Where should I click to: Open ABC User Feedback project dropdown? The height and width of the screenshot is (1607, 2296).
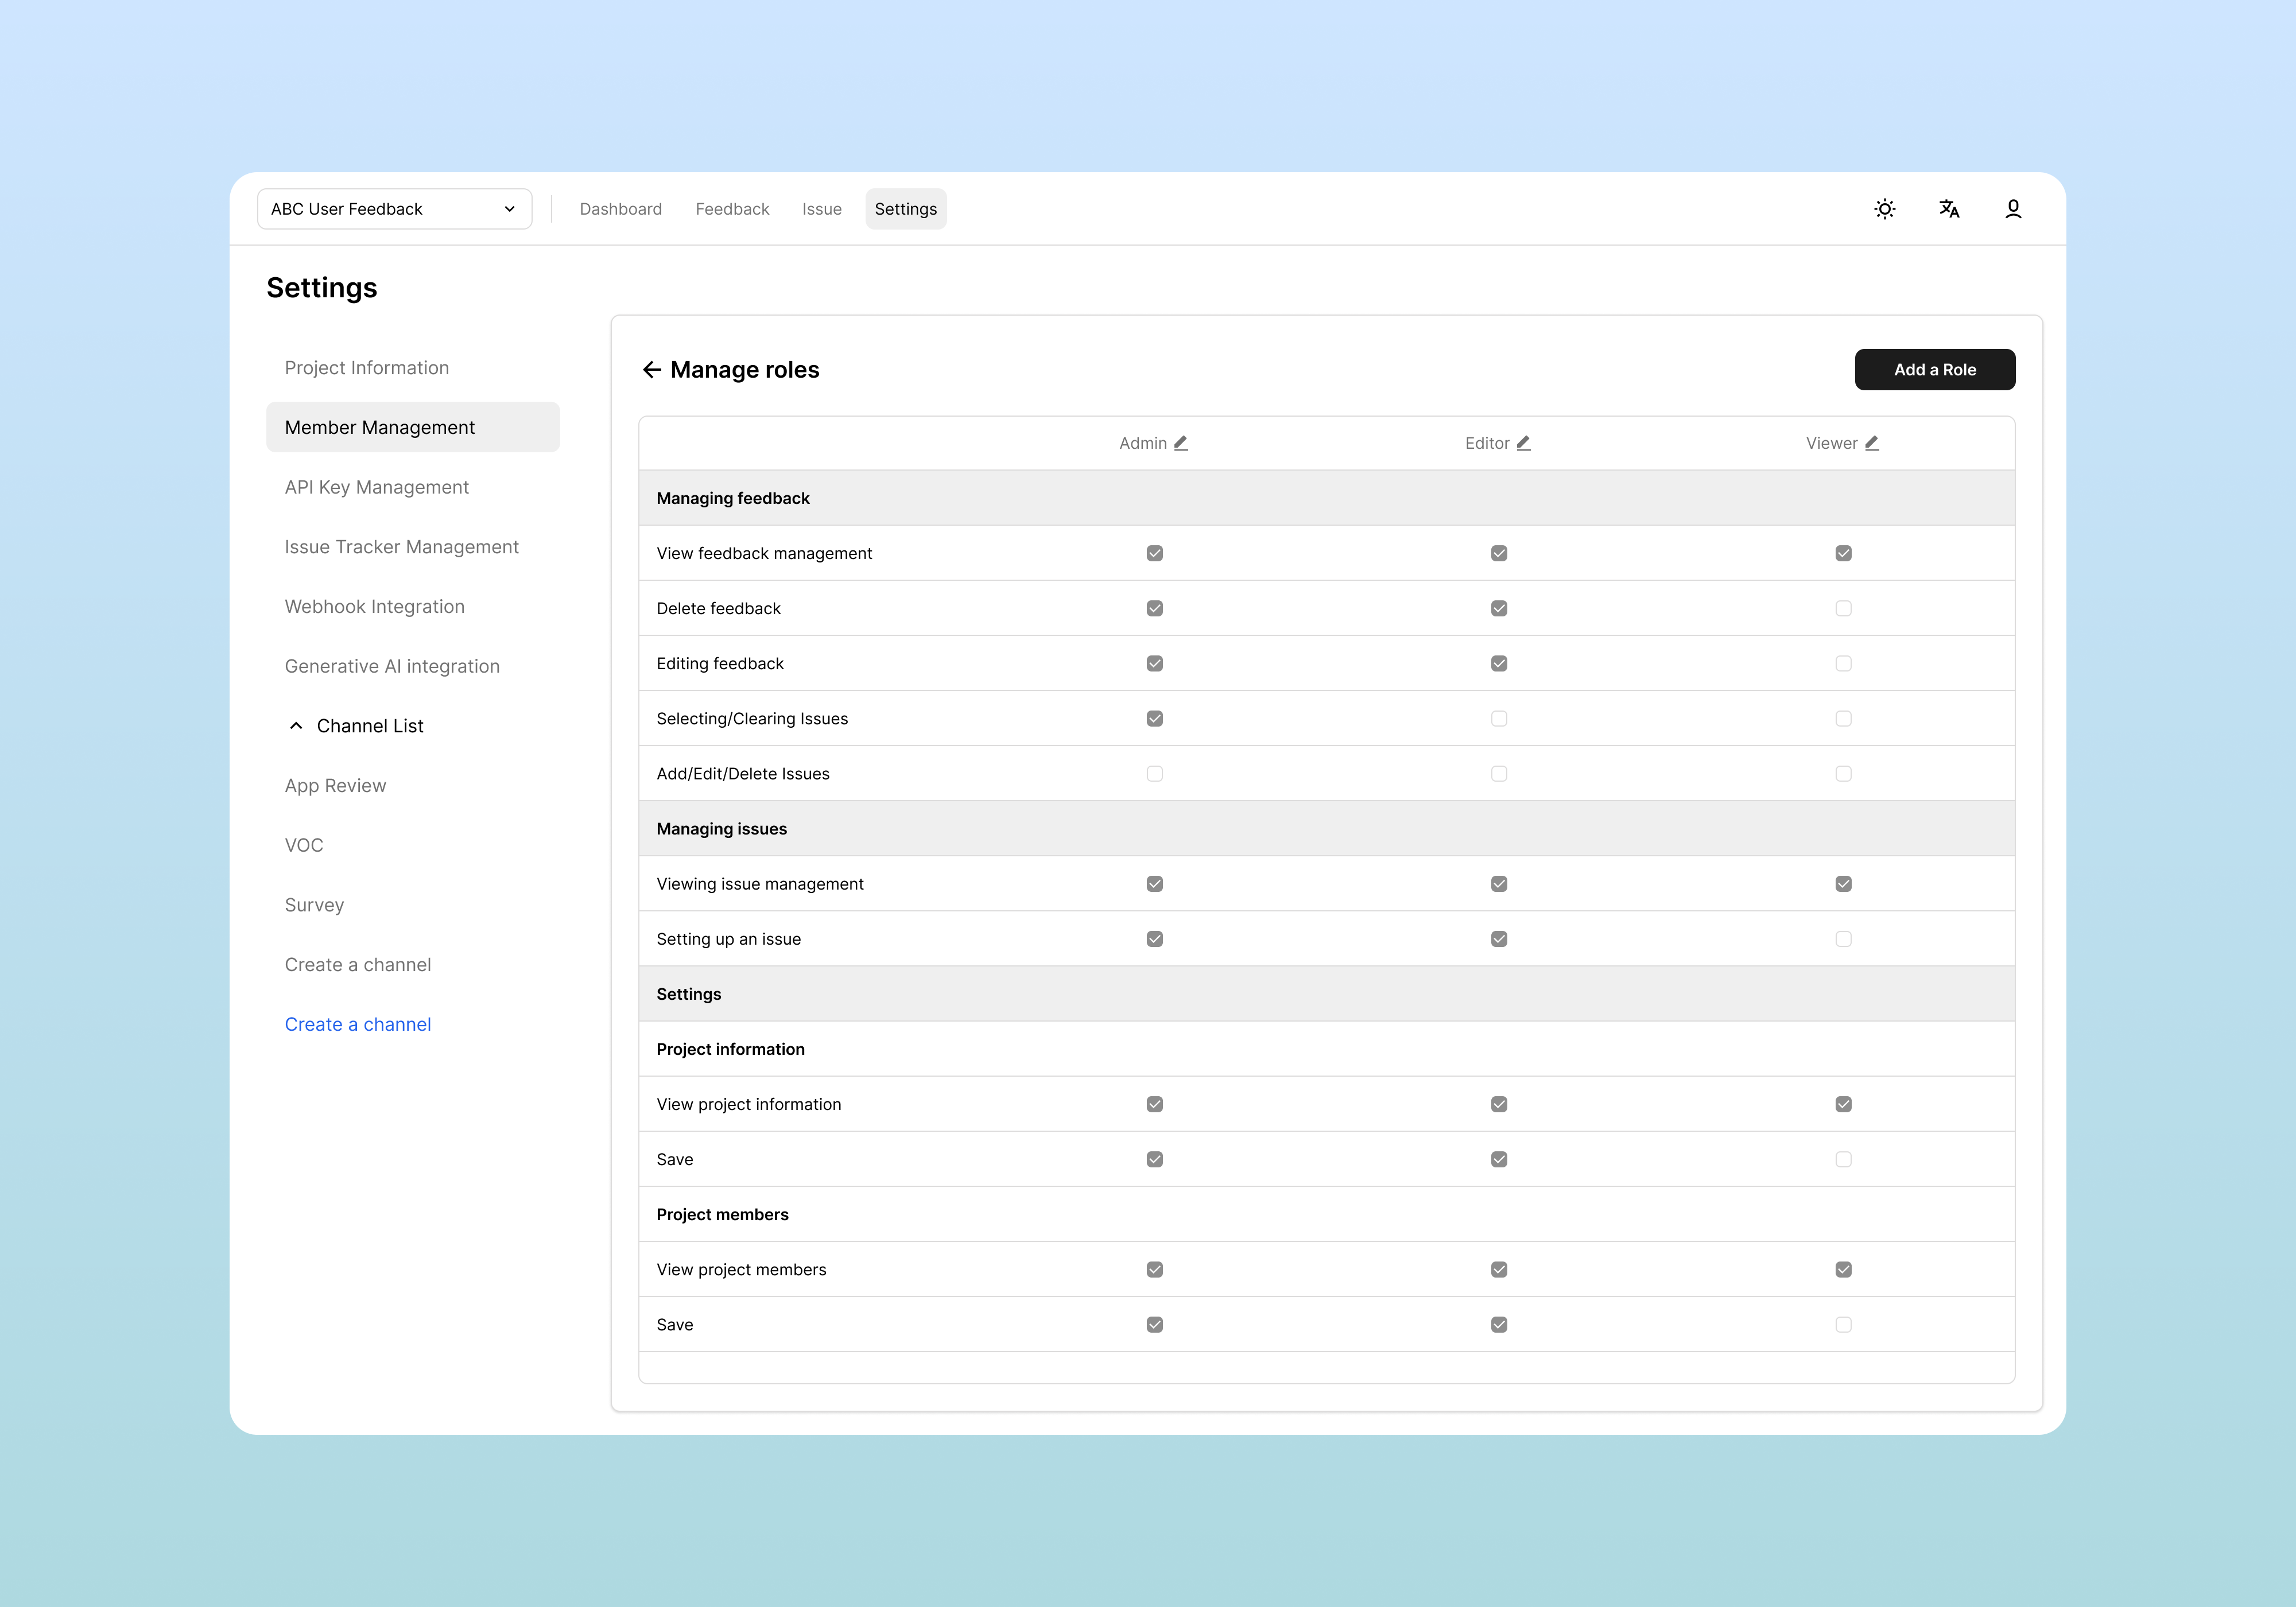394,209
